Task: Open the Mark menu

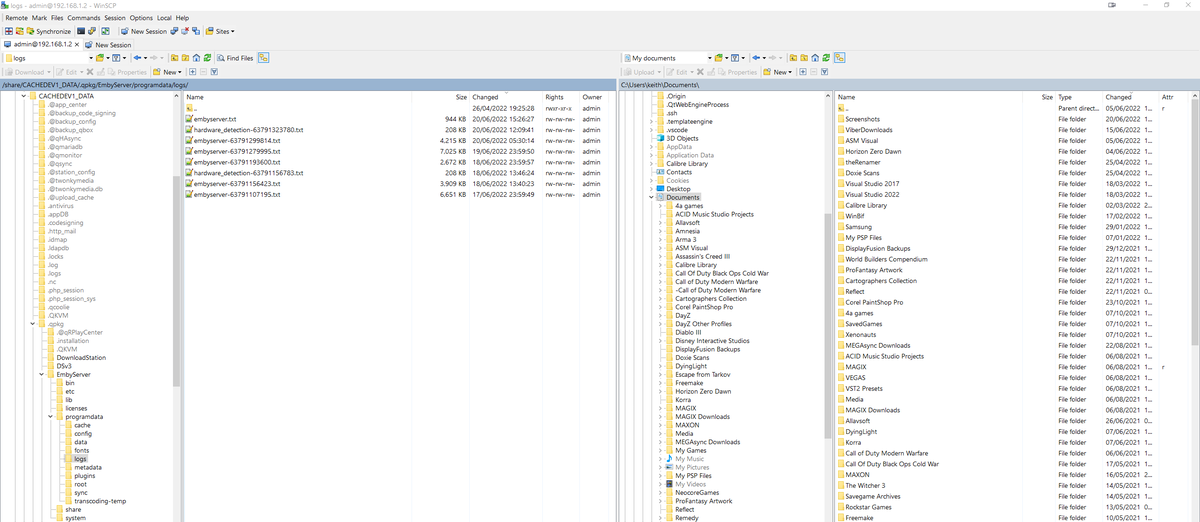Action: pos(39,18)
